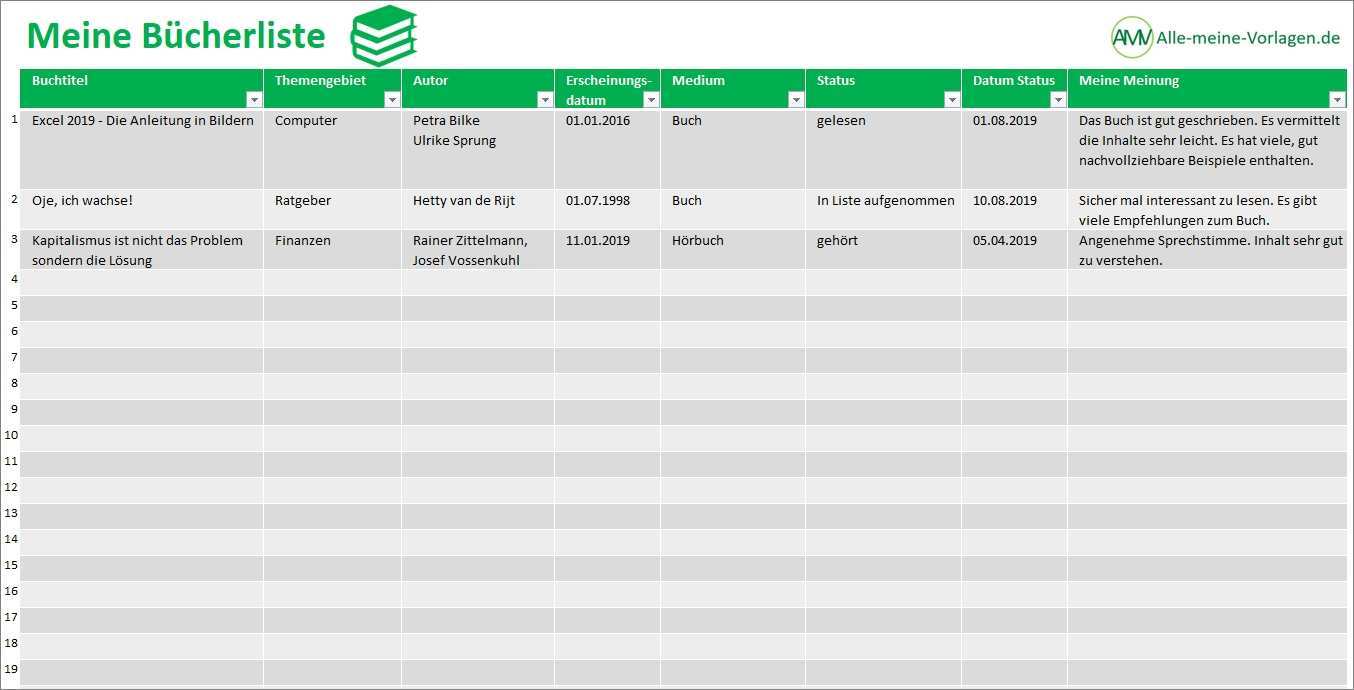Click the green stacked books icon

tap(383, 36)
